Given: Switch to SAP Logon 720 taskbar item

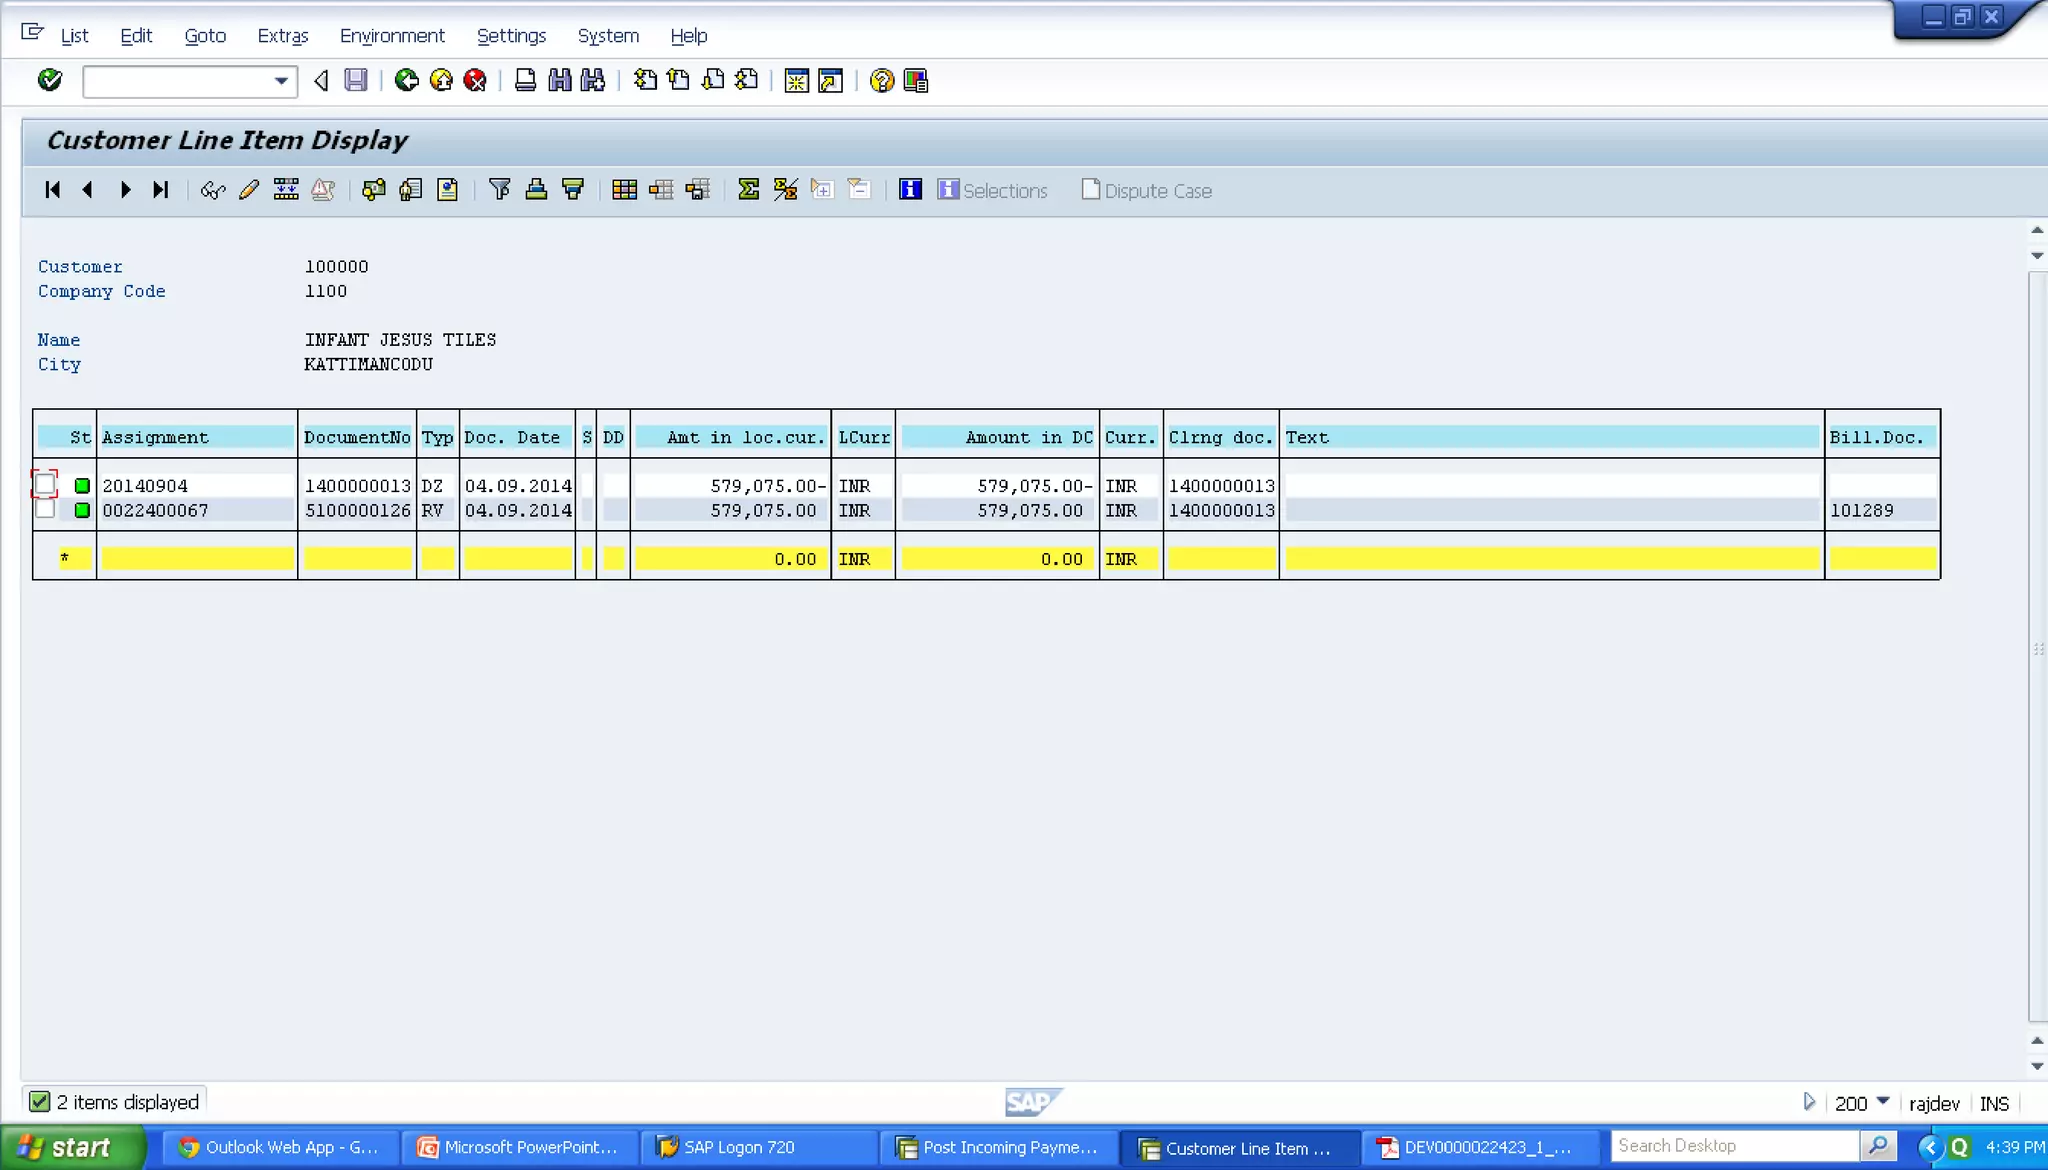Looking at the screenshot, I should click(759, 1148).
